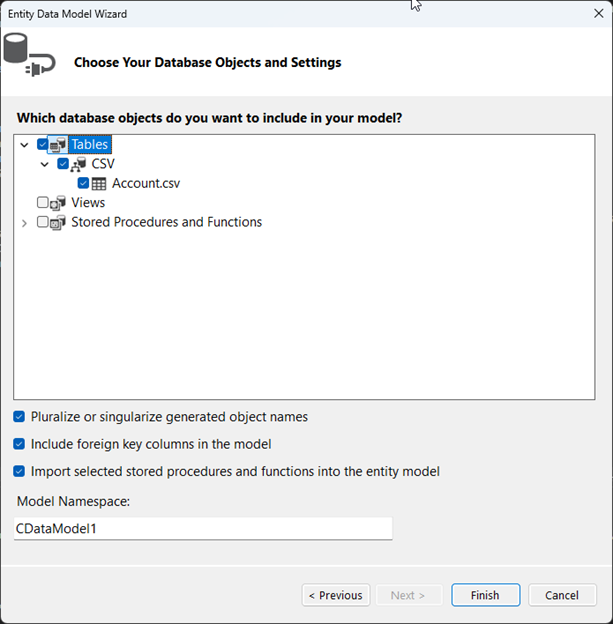Click the Views node icon
Viewport: 613px width, 624px height.
tap(58, 203)
